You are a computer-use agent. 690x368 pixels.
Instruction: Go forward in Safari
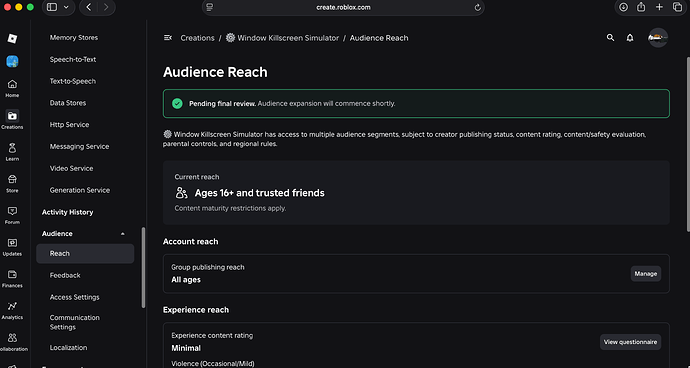click(106, 7)
